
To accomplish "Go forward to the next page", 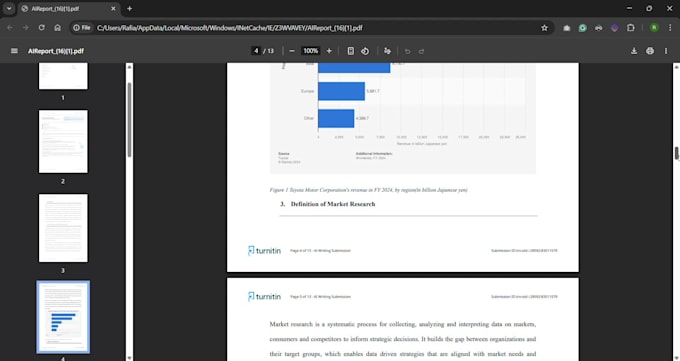I will click(x=25, y=28).
